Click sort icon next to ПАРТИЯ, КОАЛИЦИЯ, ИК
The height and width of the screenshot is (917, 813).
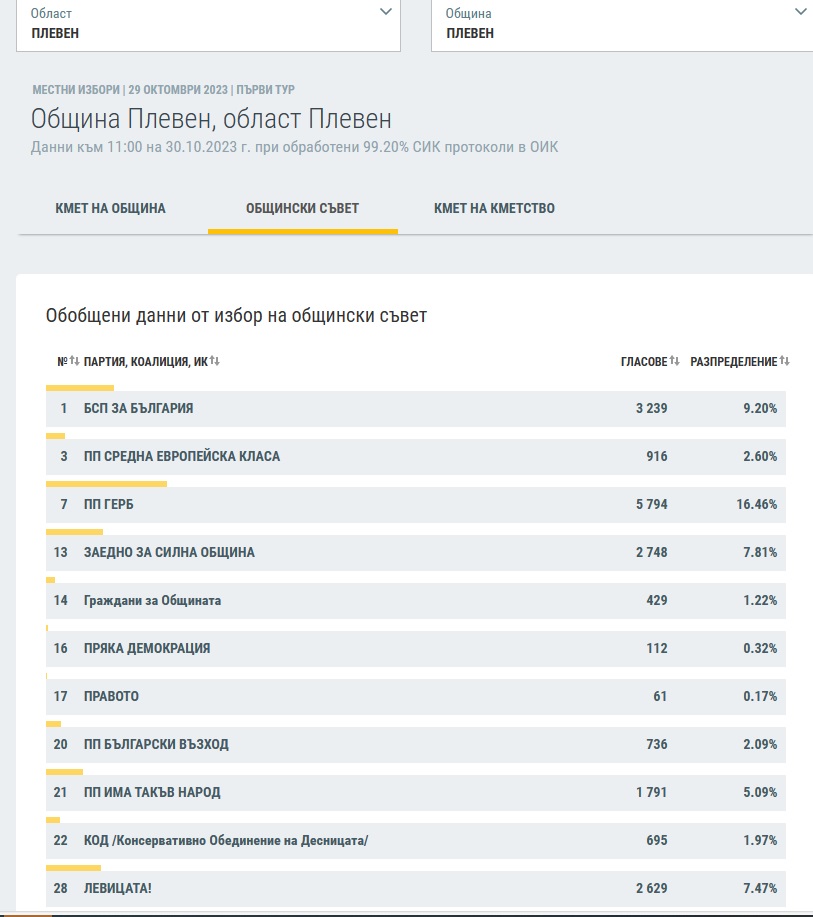coord(215,361)
